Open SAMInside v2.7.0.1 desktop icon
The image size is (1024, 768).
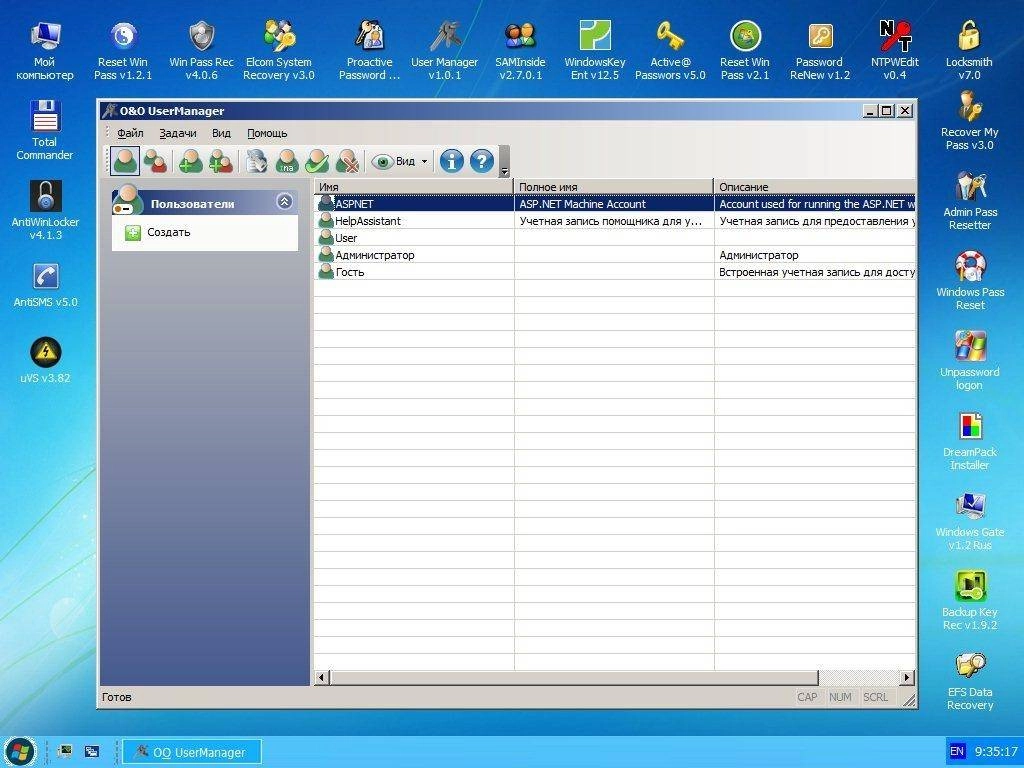click(x=520, y=50)
